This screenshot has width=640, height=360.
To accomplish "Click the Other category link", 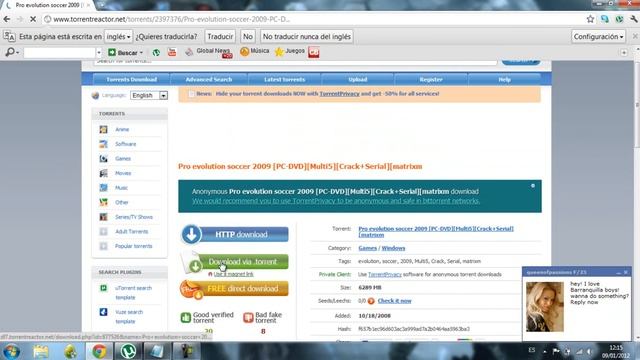I will coord(122,202).
